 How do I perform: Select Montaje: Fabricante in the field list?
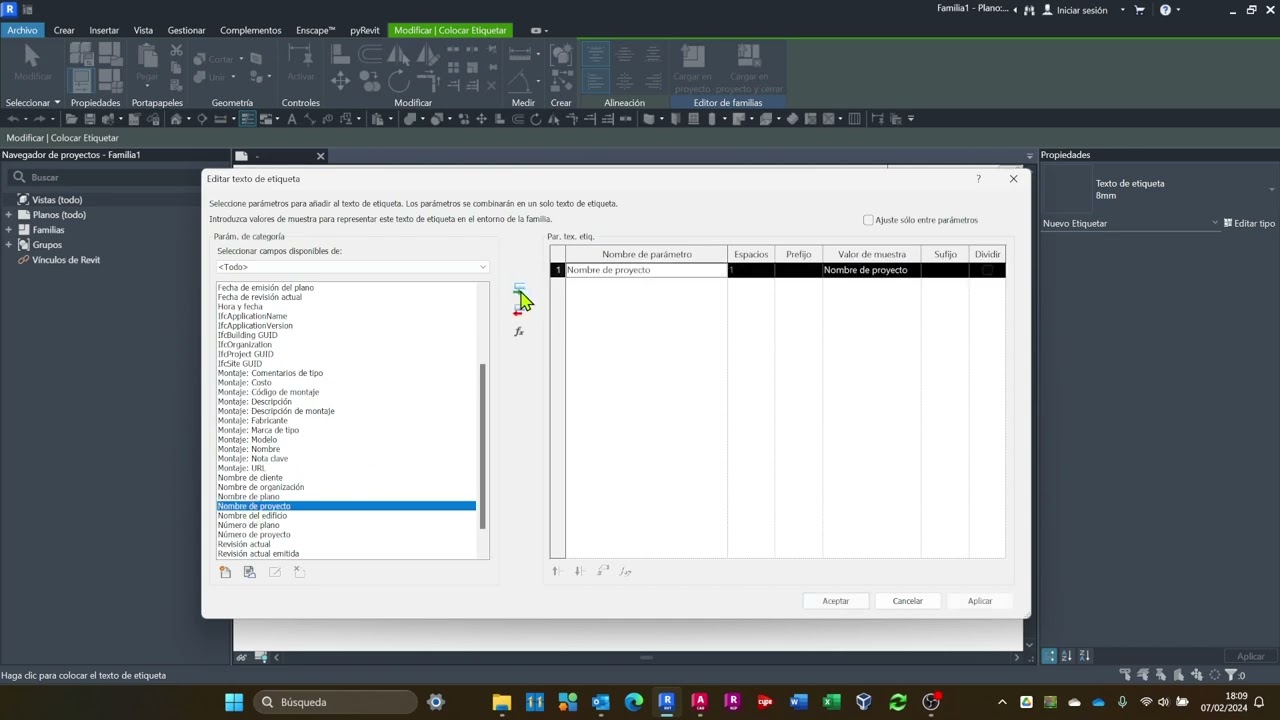click(x=253, y=421)
